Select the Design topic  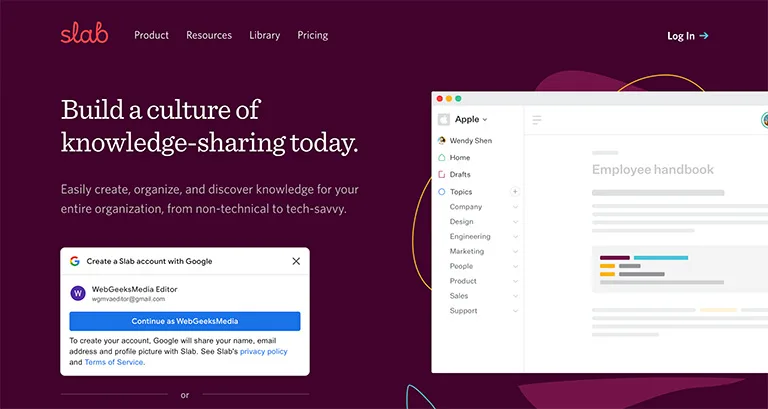click(x=461, y=221)
